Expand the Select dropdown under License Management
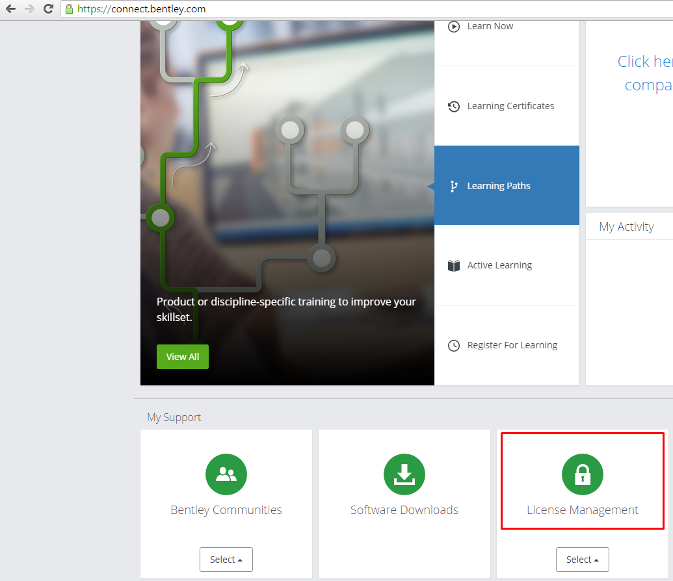This screenshot has height=581, width=673. tap(582, 560)
